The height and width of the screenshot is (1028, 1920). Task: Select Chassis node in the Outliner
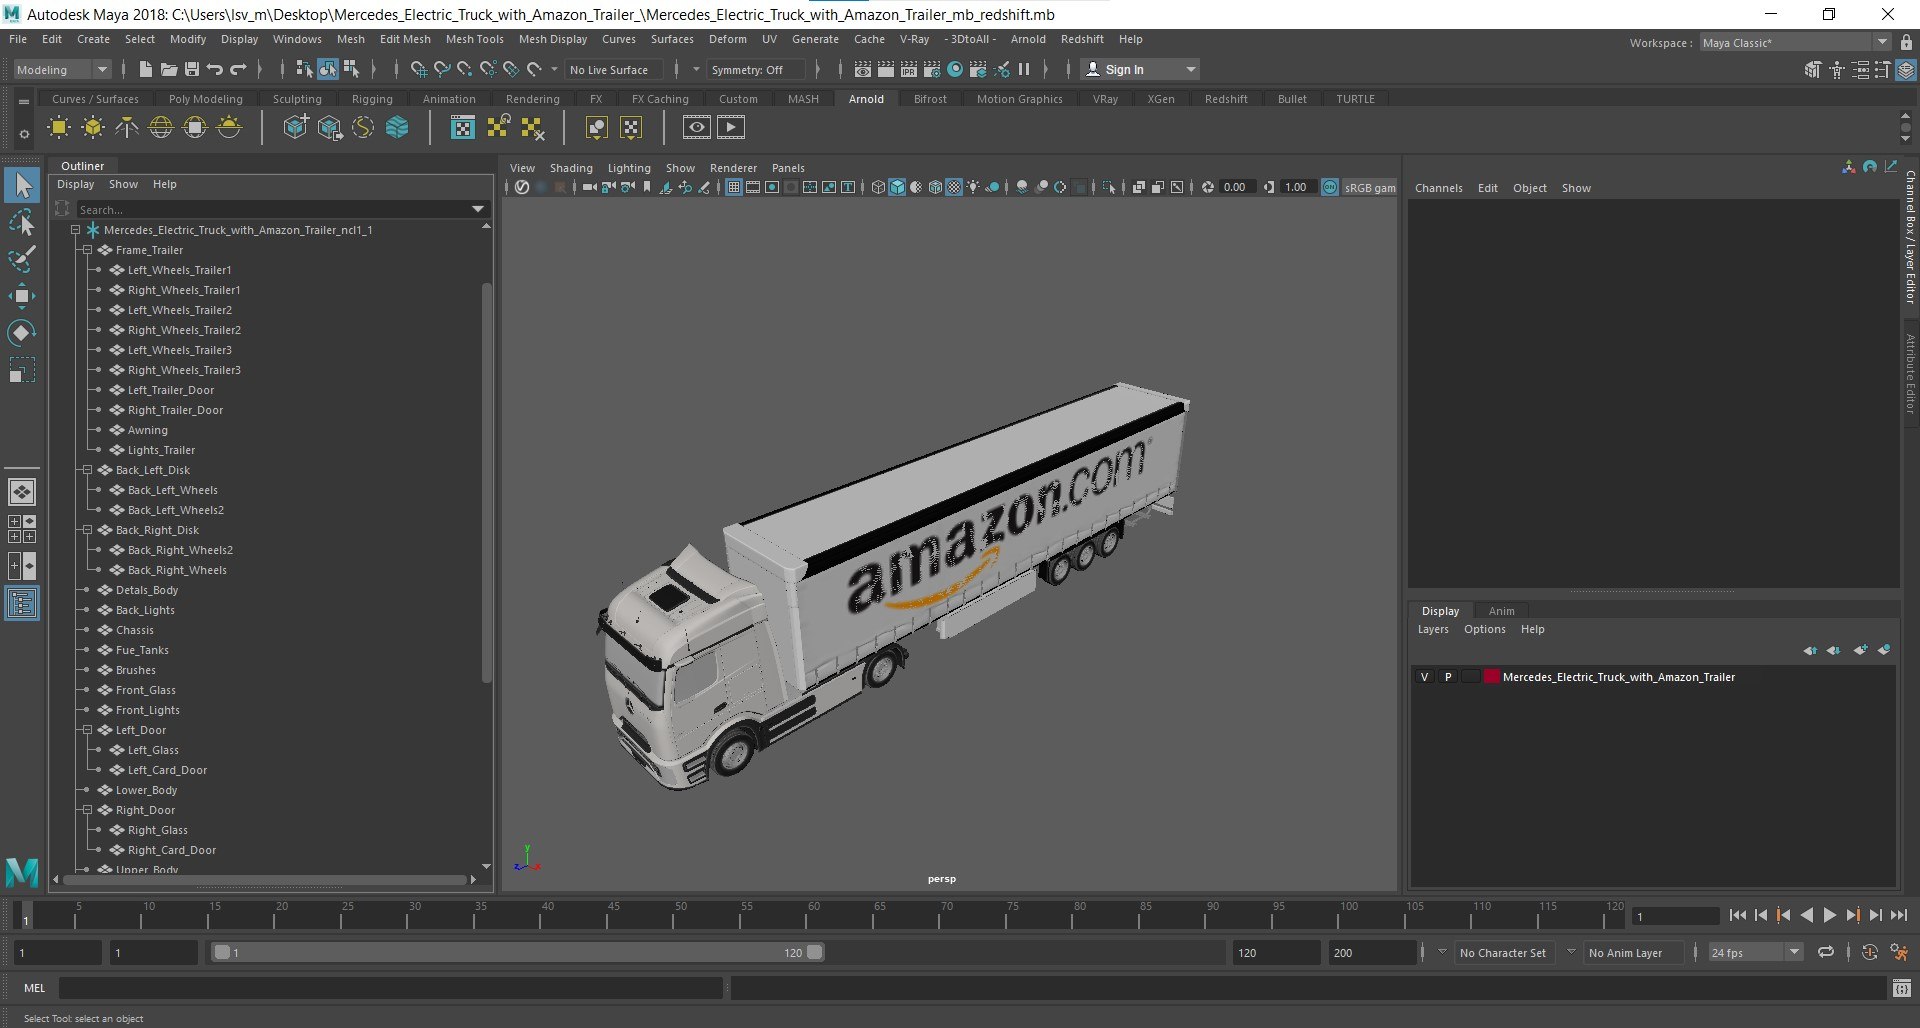pos(134,630)
